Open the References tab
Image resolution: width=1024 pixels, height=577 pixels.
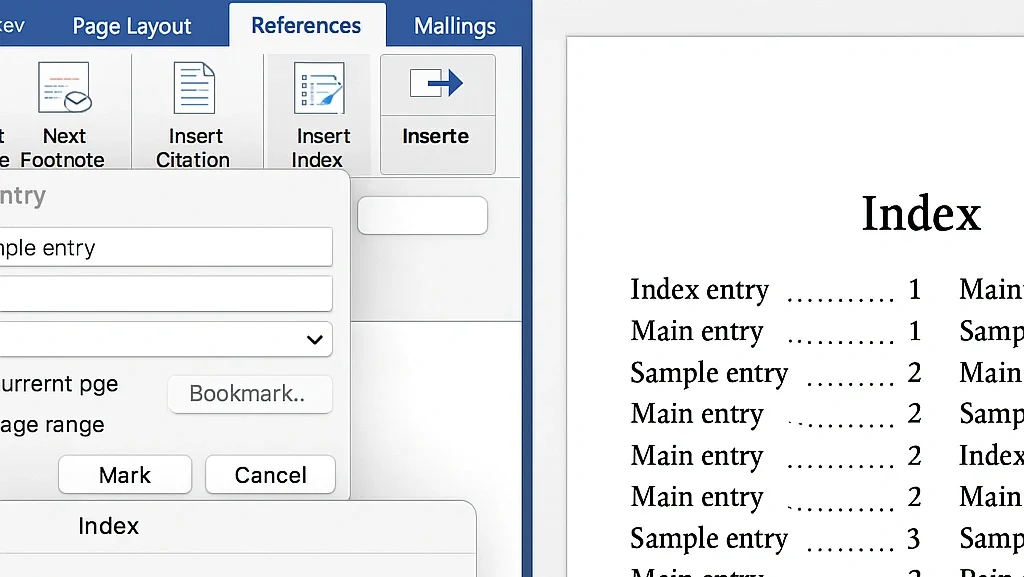tap(306, 25)
